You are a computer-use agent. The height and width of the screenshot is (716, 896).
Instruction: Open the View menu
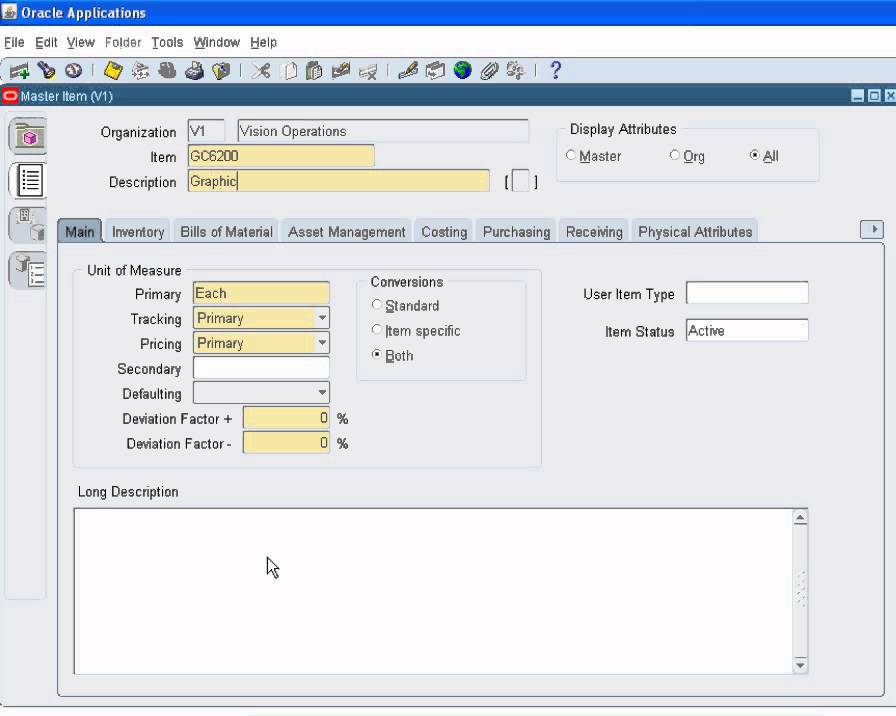pyautogui.click(x=81, y=42)
